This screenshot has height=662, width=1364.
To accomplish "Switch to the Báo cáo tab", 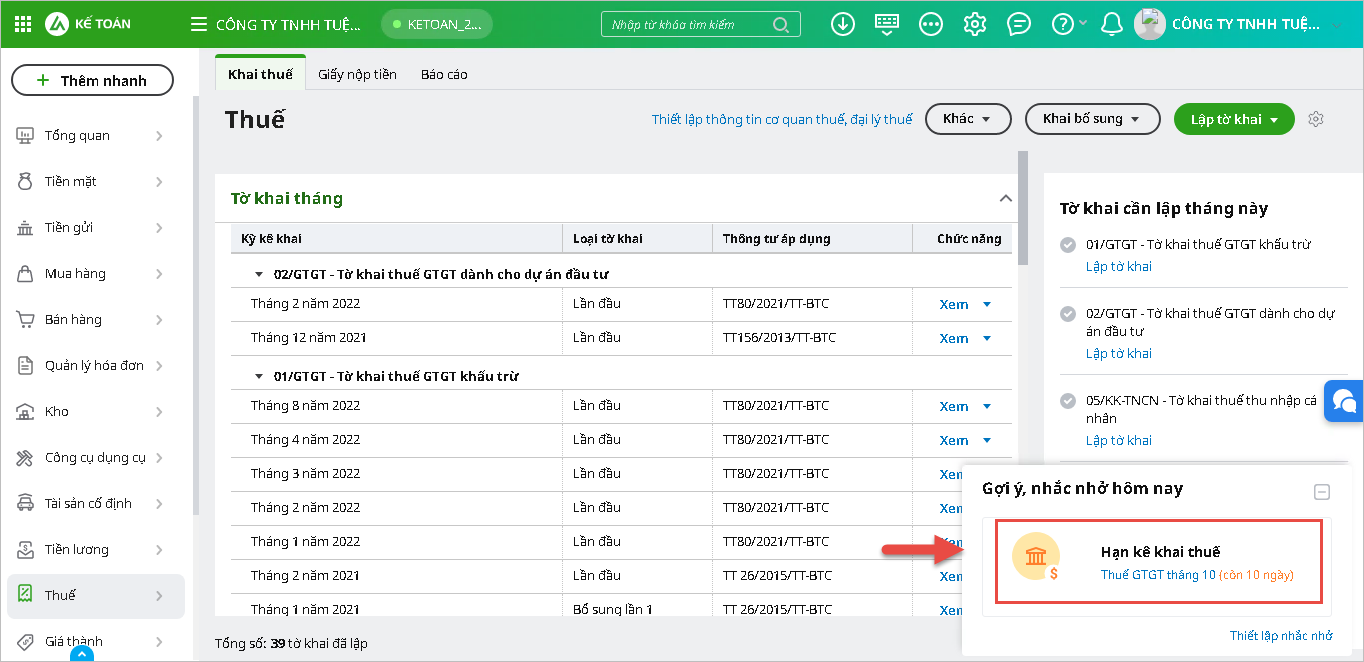I will [444, 74].
